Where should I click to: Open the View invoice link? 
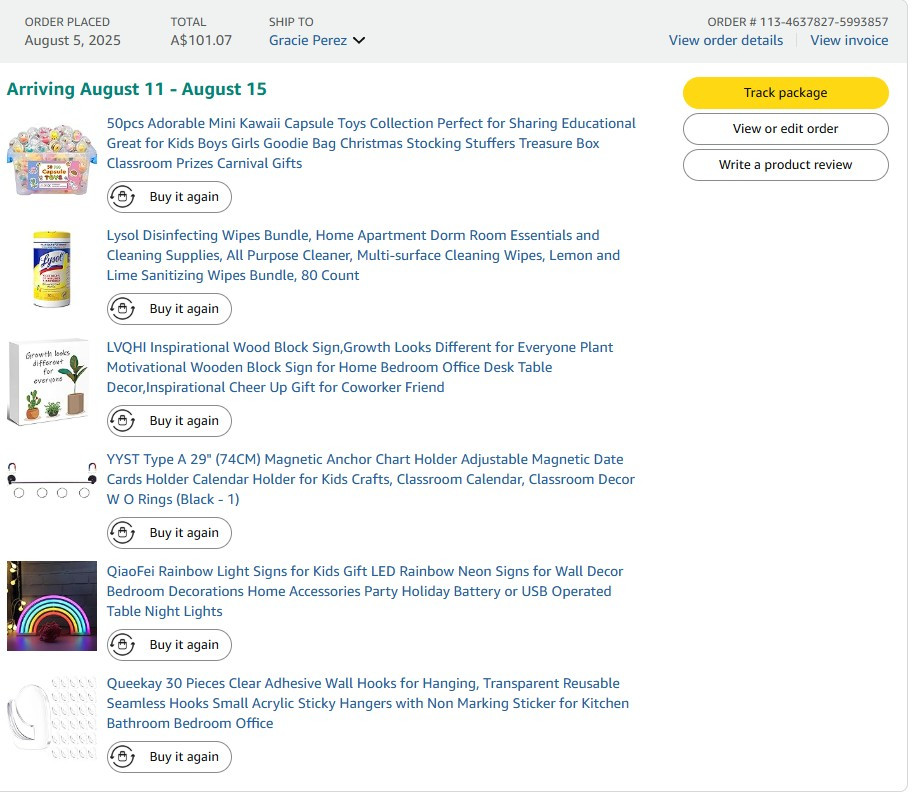[849, 40]
